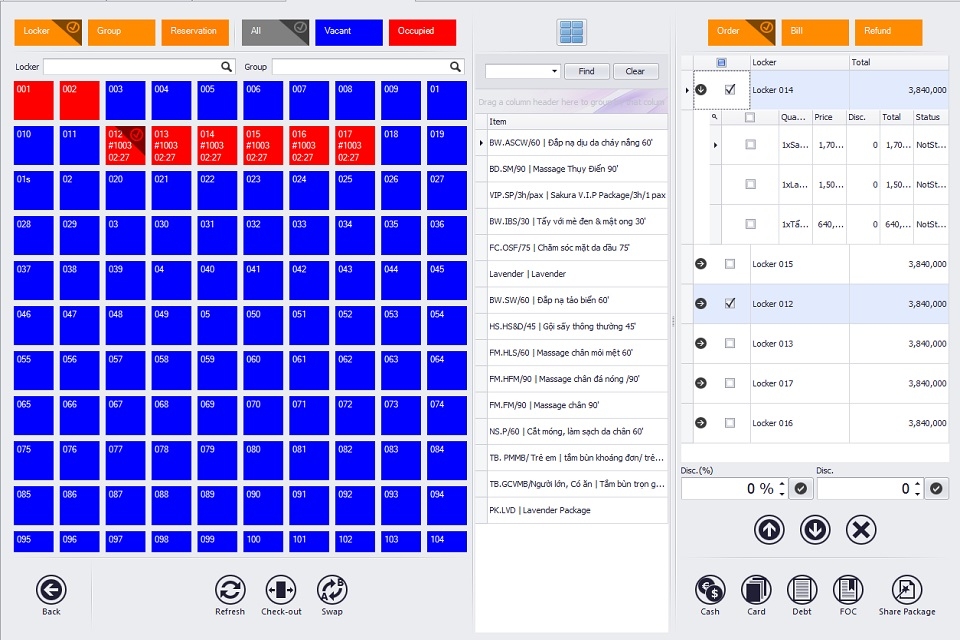Click the Back arrow icon
The image size is (960, 640).
click(51, 590)
